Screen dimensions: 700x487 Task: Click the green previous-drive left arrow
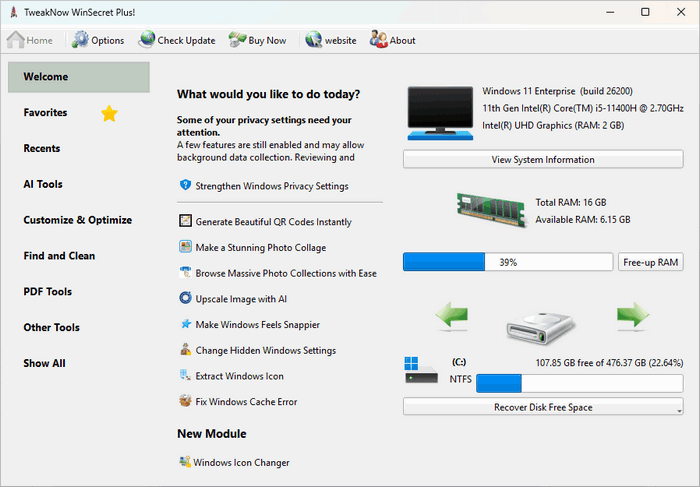pos(452,316)
